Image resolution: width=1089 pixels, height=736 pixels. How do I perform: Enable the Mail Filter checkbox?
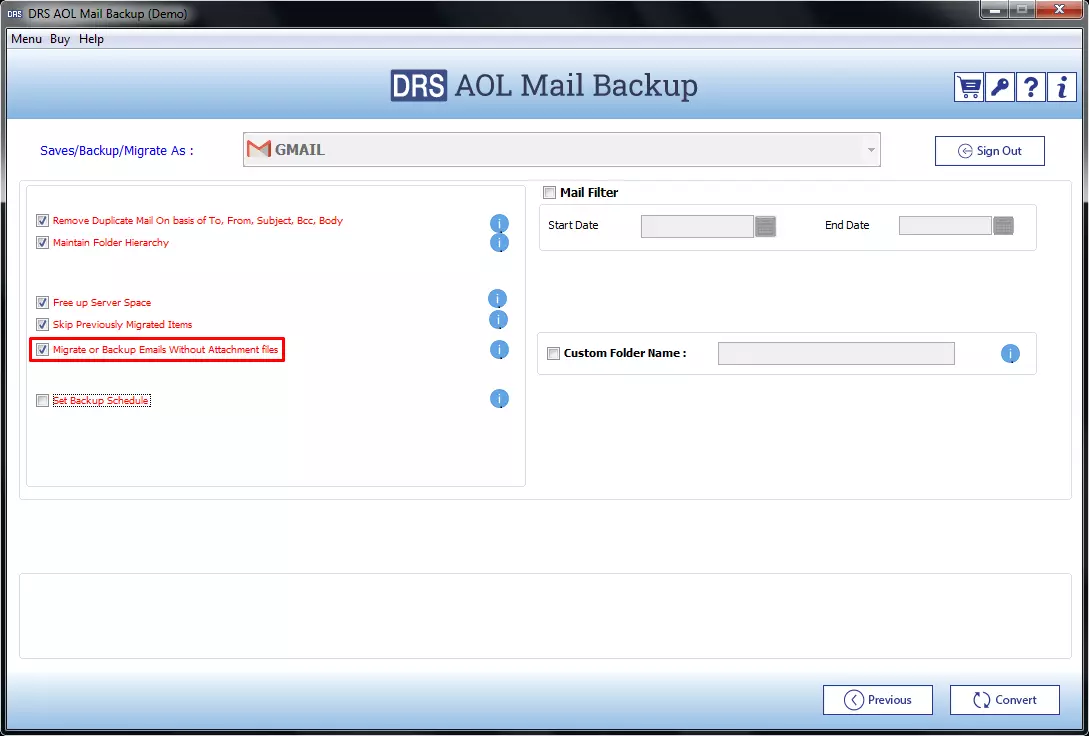point(549,193)
